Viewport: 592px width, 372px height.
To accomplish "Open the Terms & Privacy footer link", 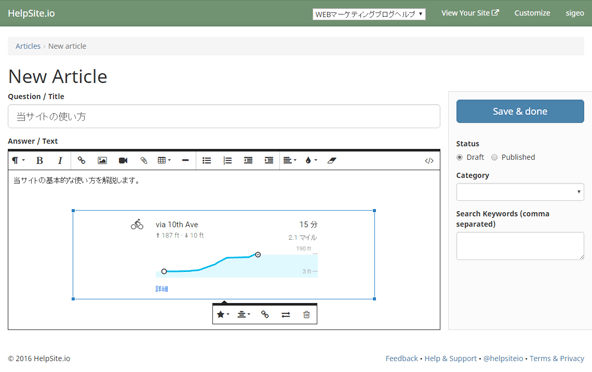I will point(557,358).
